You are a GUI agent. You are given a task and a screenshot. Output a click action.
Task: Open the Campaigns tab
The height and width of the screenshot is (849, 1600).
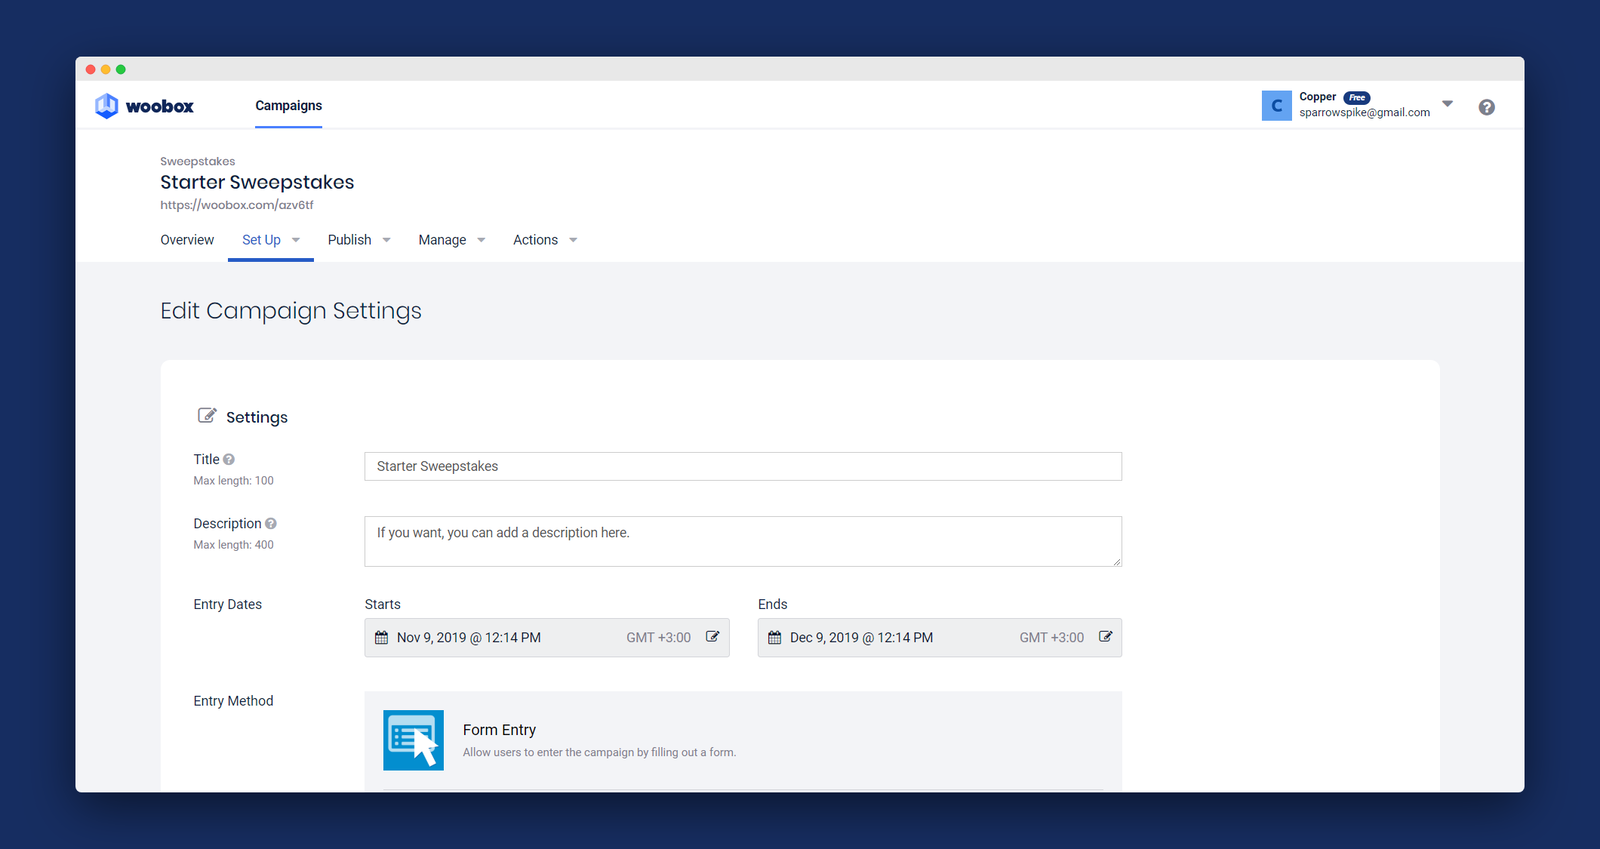pyautogui.click(x=288, y=105)
